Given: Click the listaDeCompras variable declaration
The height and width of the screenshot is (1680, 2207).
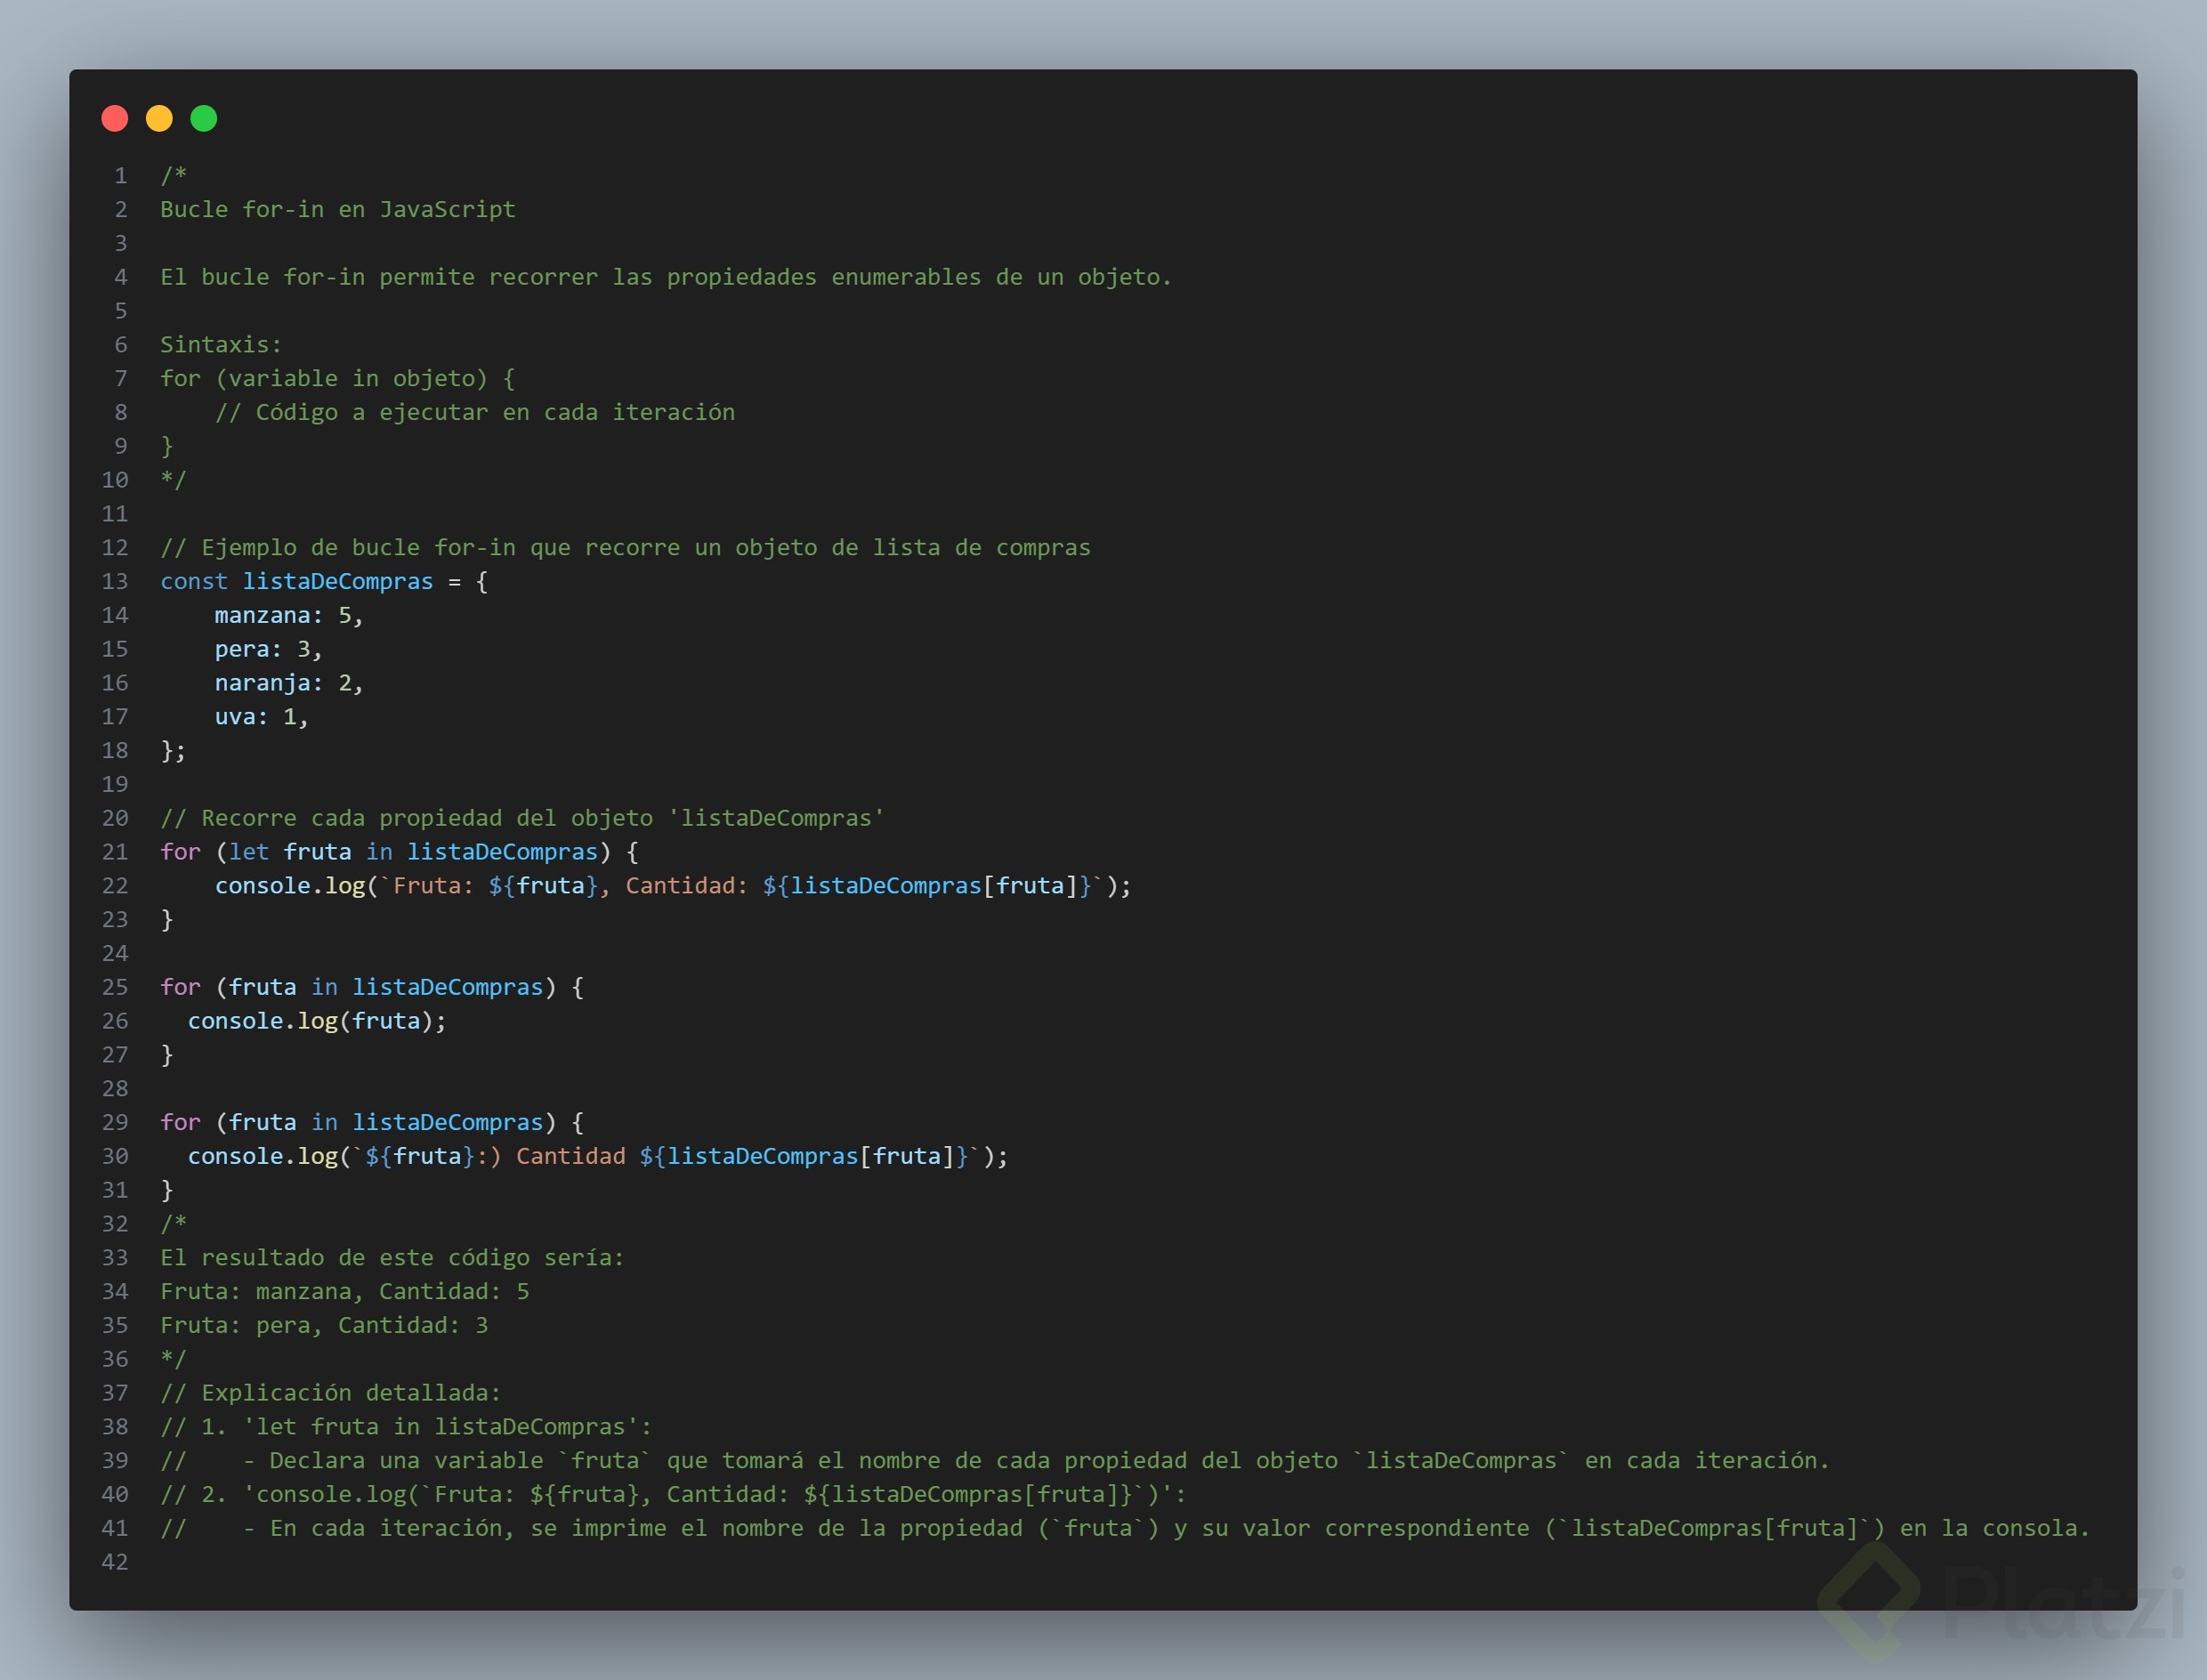Looking at the screenshot, I should [338, 581].
